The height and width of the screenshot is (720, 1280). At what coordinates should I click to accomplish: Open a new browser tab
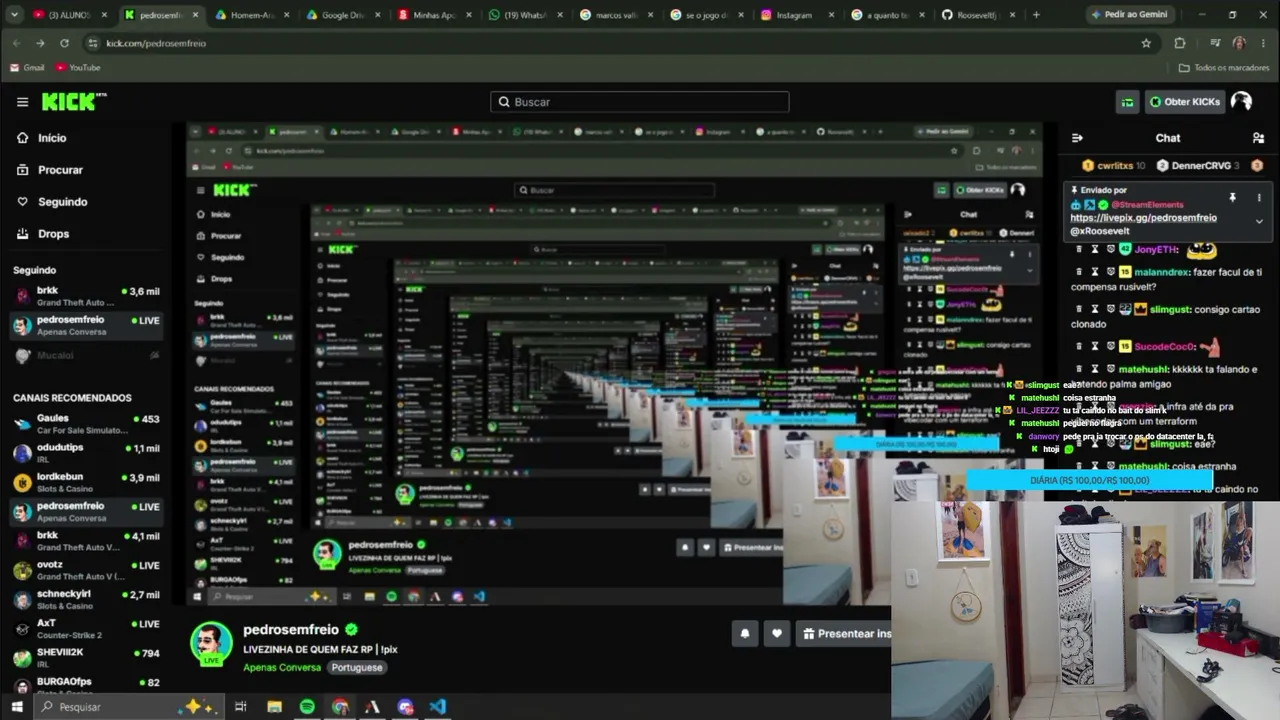click(1036, 15)
